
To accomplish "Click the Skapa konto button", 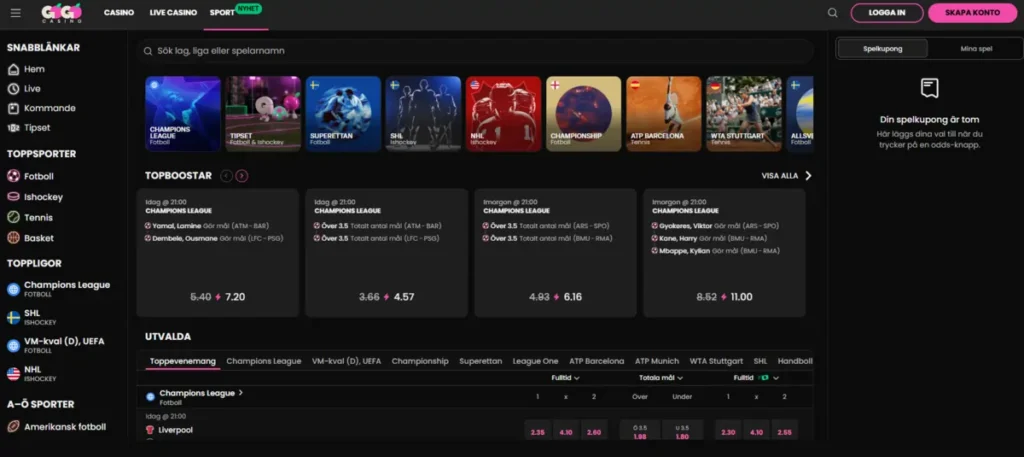I will (x=972, y=13).
